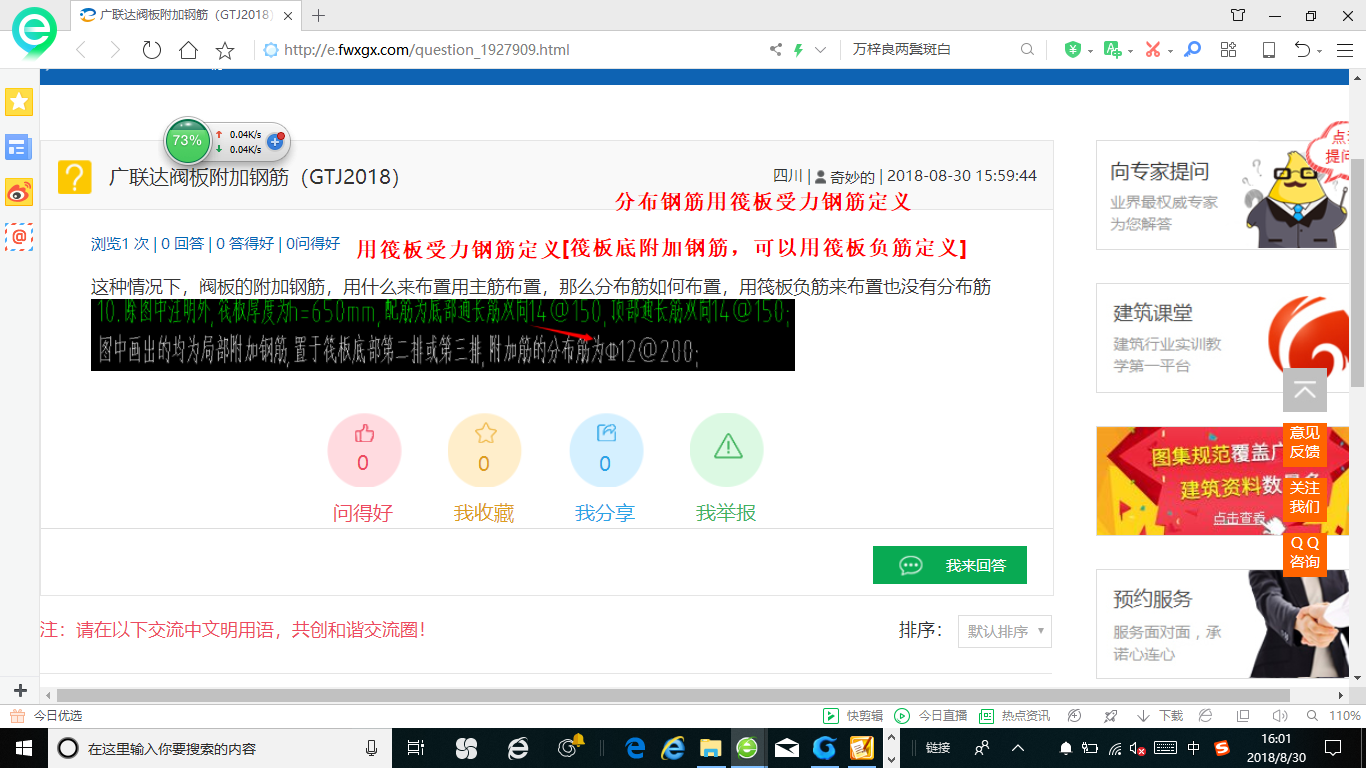Click the skin shirt icon in title bar
1366x768 pixels.
click(x=1238, y=15)
